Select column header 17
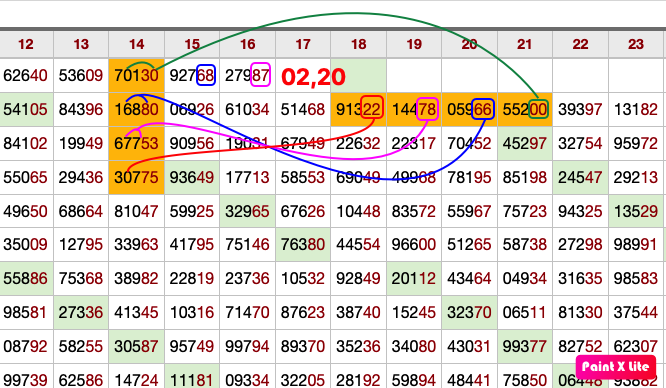The image size is (666, 388). (x=303, y=44)
